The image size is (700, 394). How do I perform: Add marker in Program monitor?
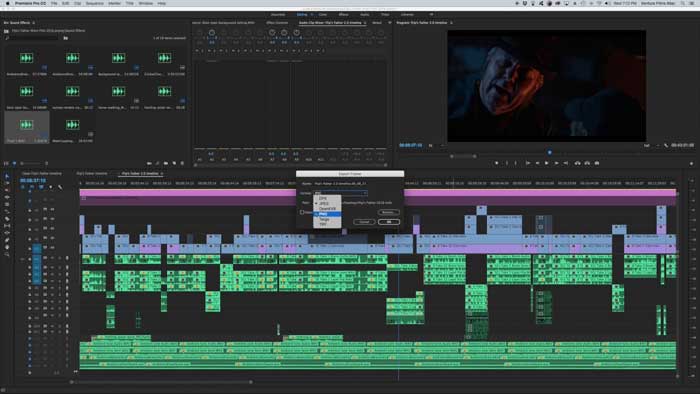[x=496, y=163]
